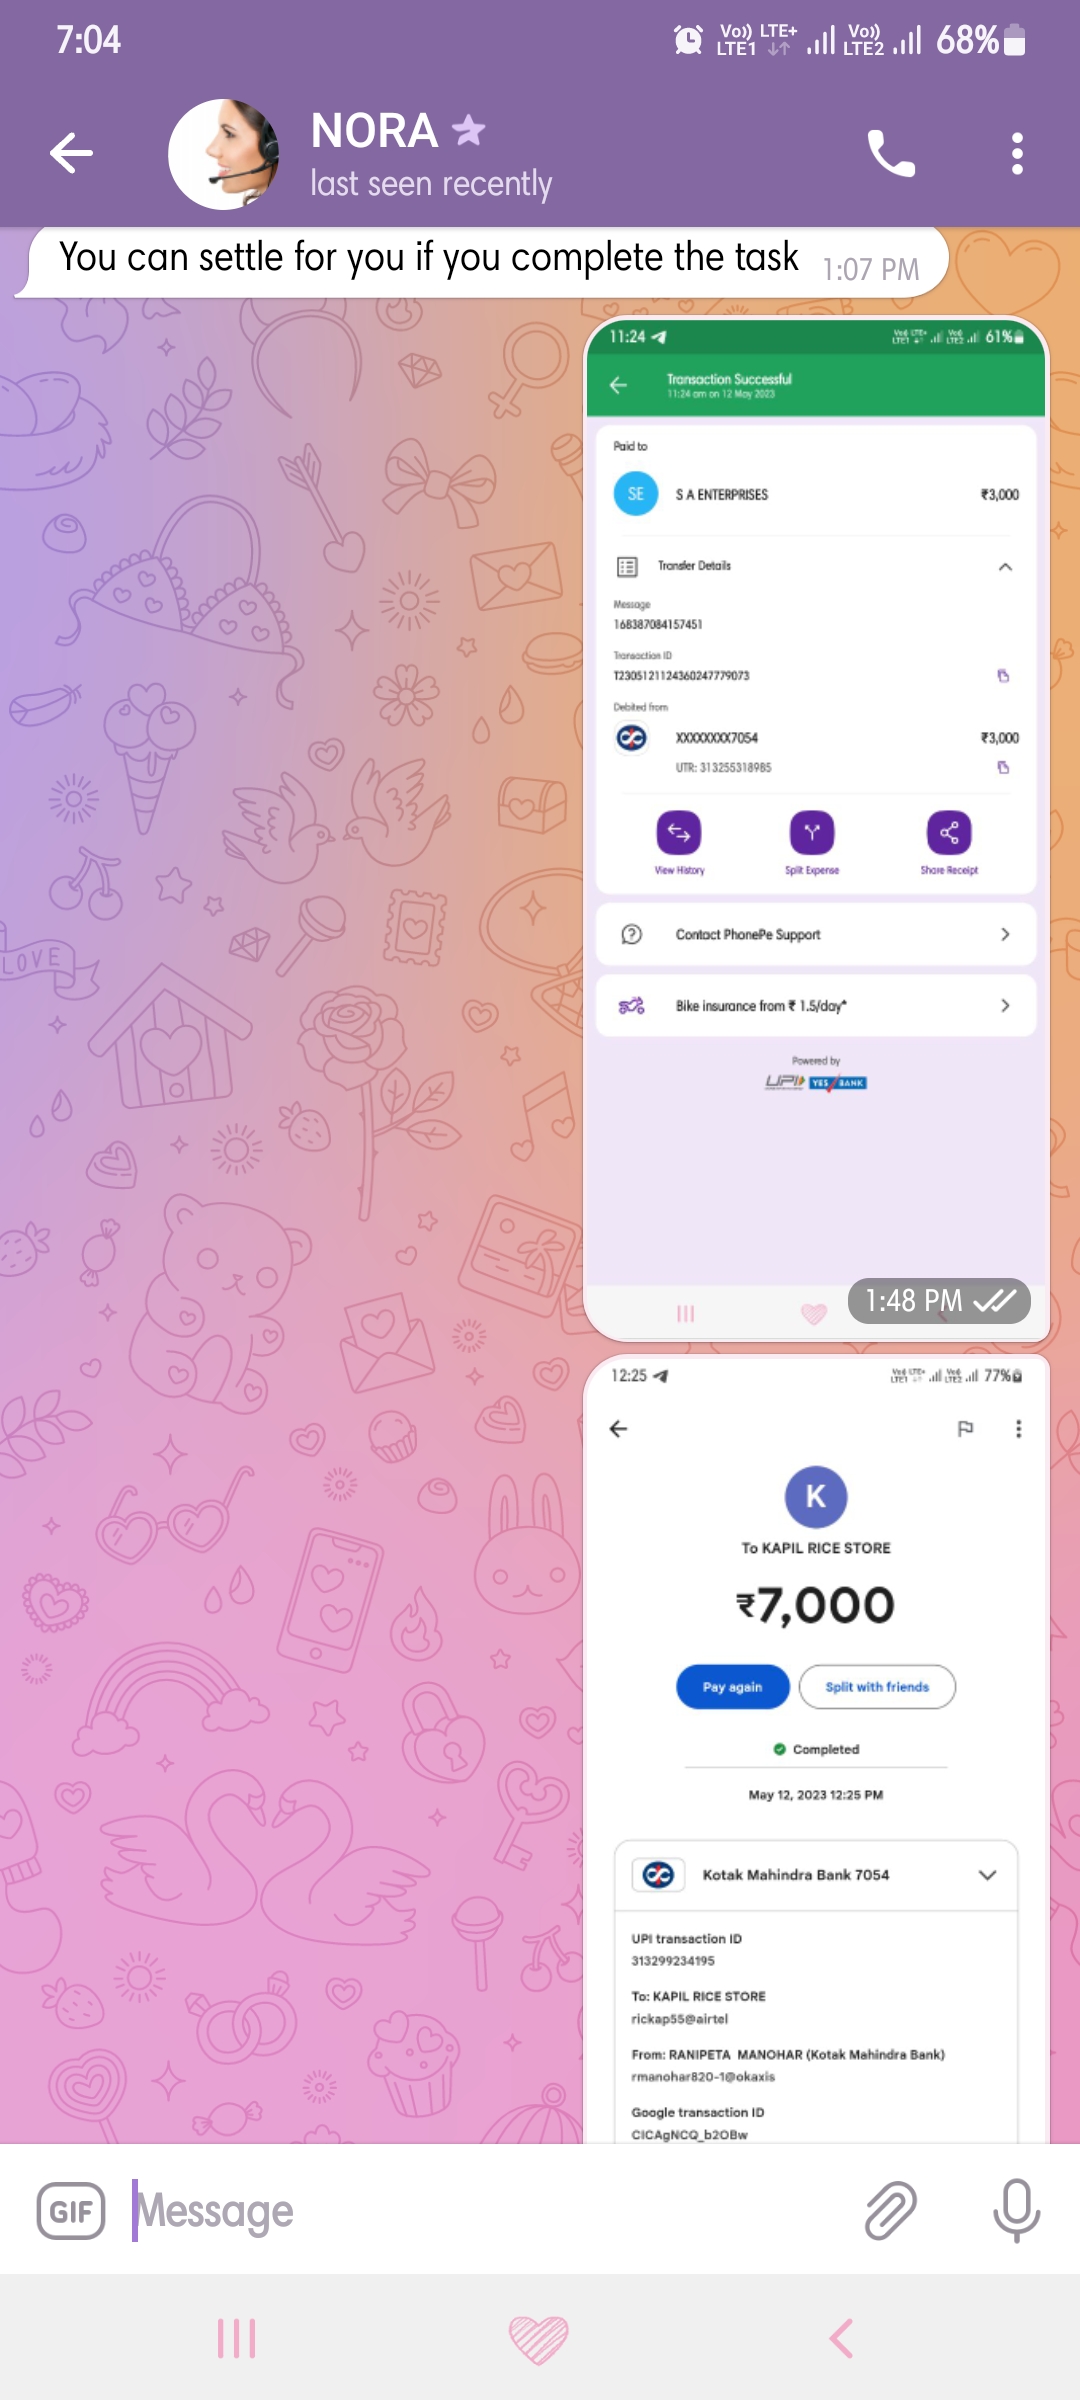The height and width of the screenshot is (2400, 1080).
Task: Start a voice call with NORA
Action: tap(890, 153)
